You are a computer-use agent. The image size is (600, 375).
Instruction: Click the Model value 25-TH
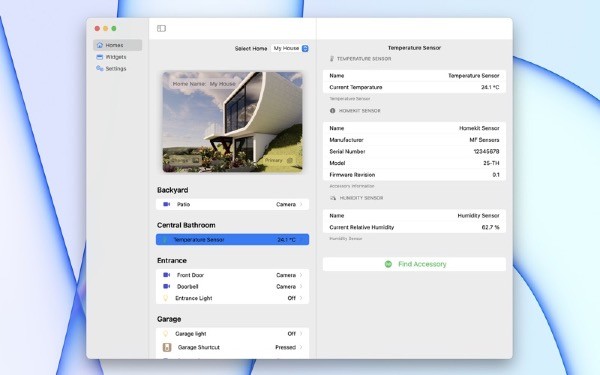click(491, 163)
